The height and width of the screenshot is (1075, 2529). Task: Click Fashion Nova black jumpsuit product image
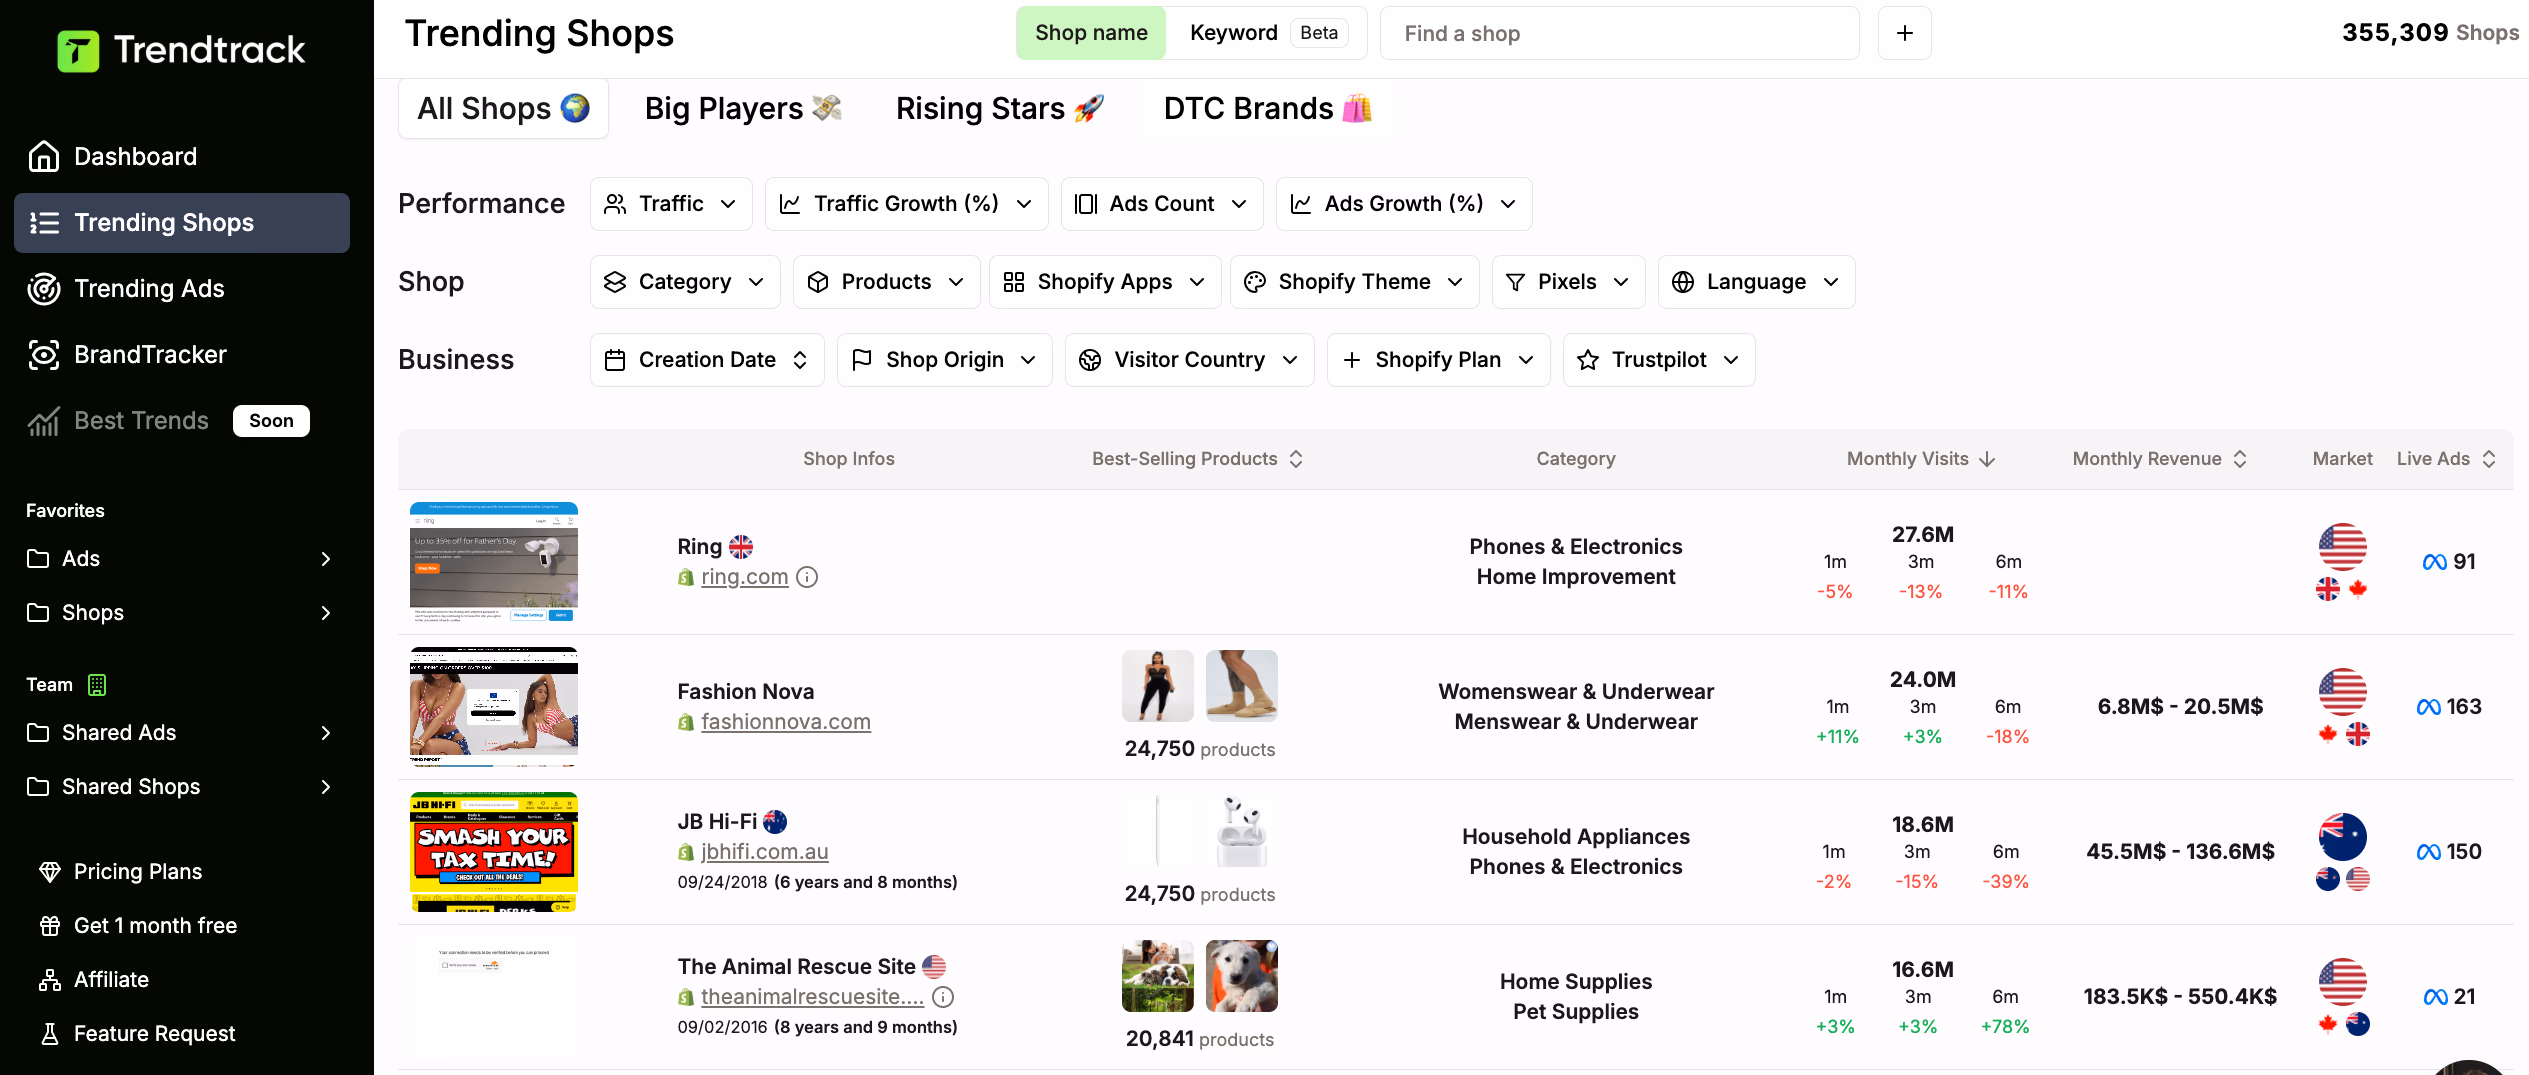pyautogui.click(x=1158, y=686)
